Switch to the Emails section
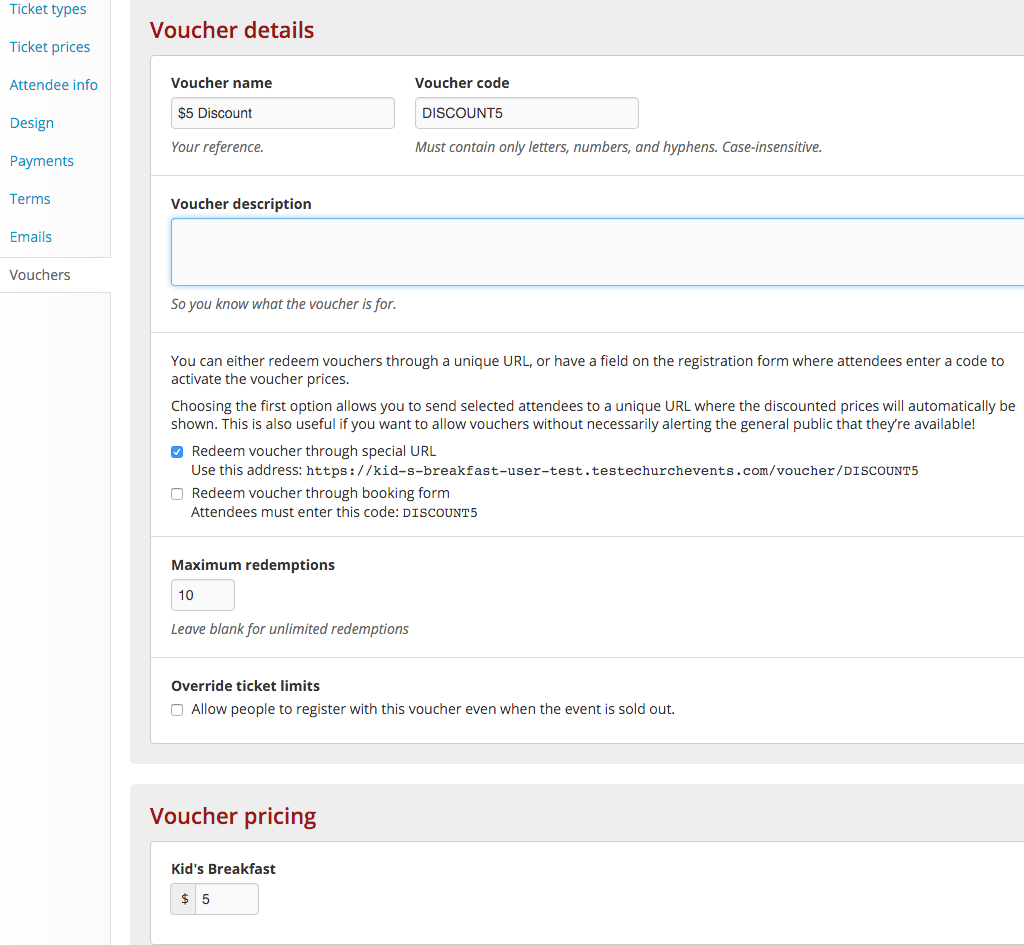 tap(31, 237)
